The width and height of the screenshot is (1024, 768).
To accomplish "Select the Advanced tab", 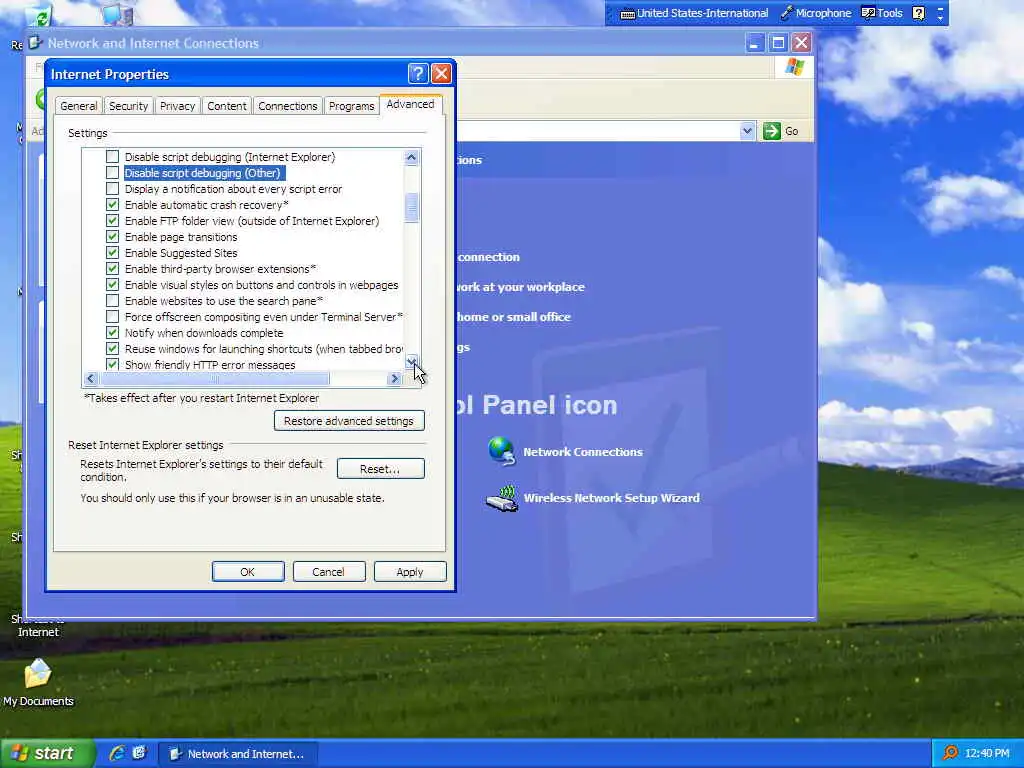I will pyautogui.click(x=410, y=104).
